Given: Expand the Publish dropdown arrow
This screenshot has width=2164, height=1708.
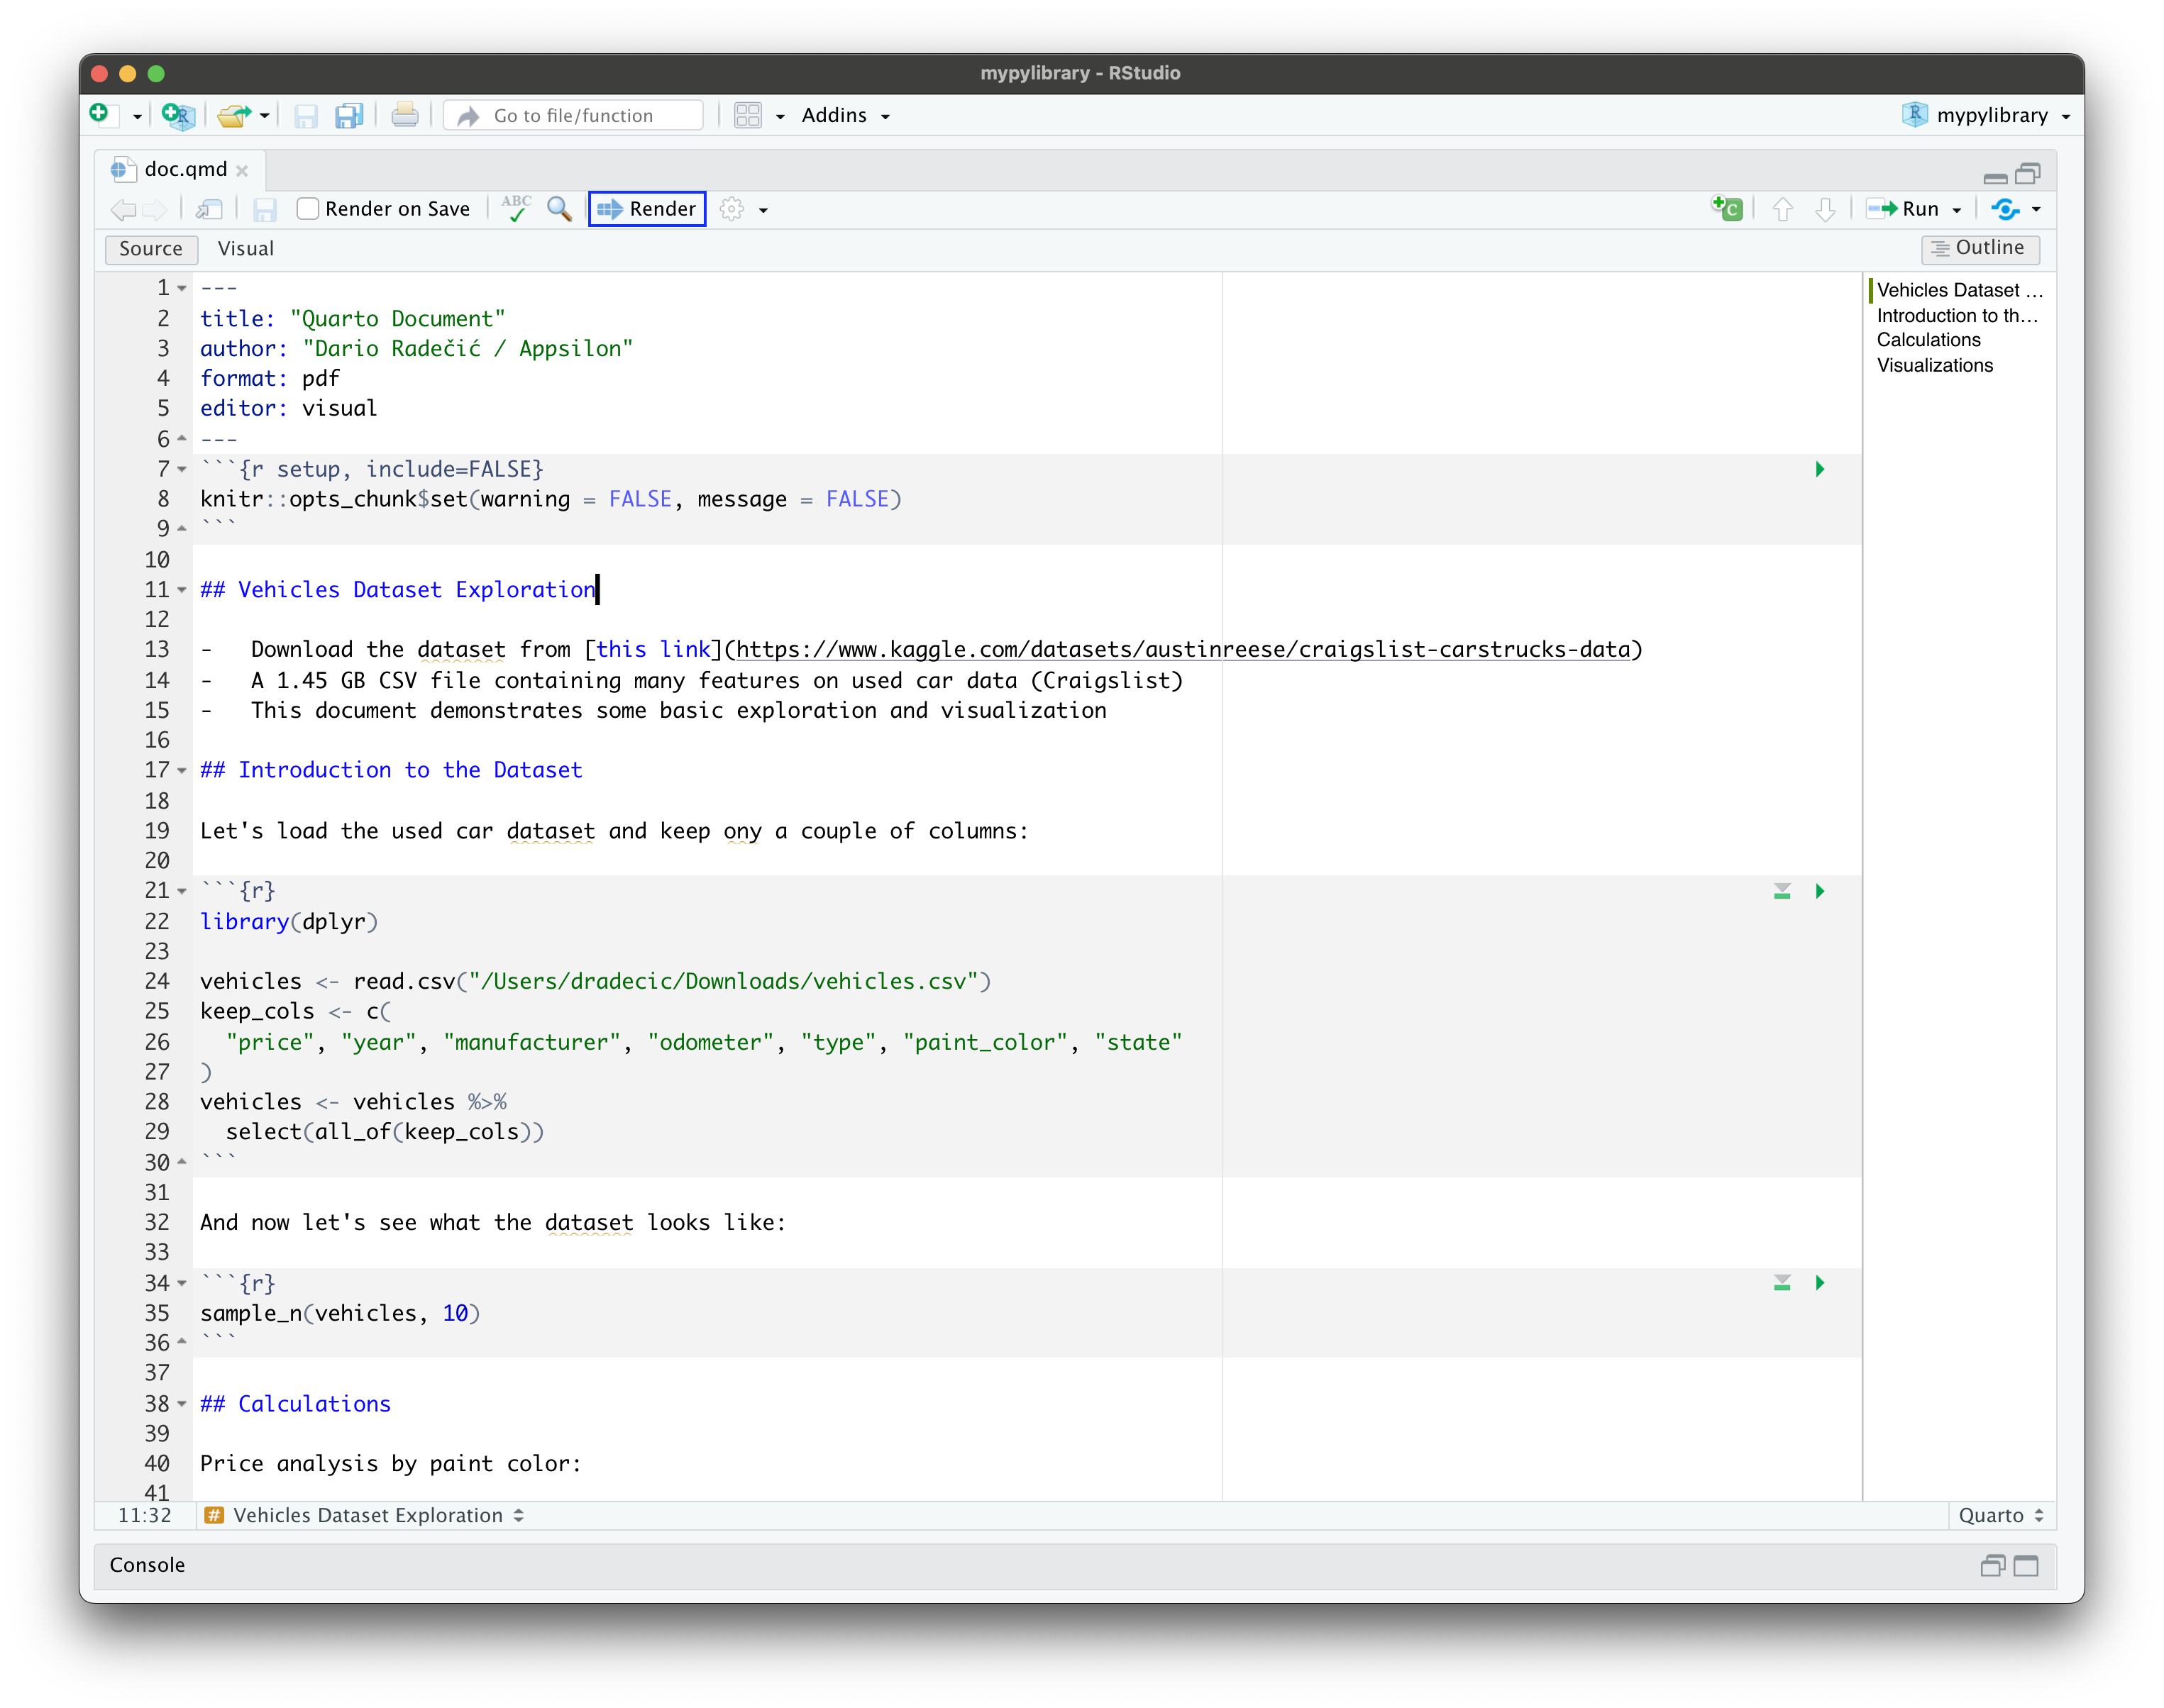Looking at the screenshot, I should click(x=2036, y=210).
